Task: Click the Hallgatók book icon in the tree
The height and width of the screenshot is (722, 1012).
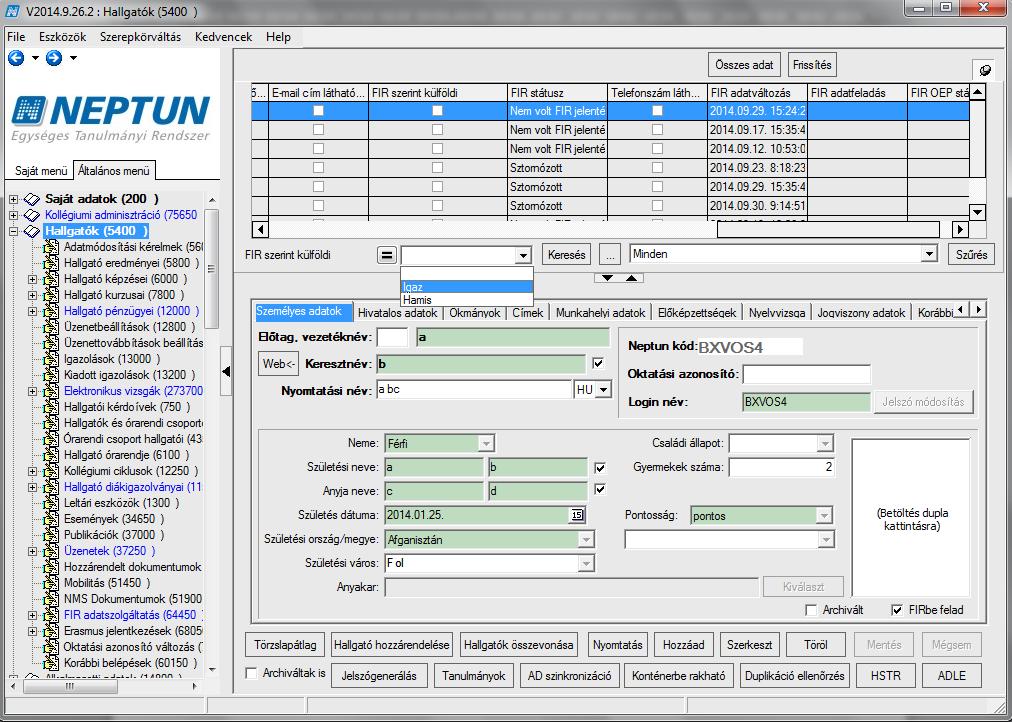Action: tap(32, 231)
